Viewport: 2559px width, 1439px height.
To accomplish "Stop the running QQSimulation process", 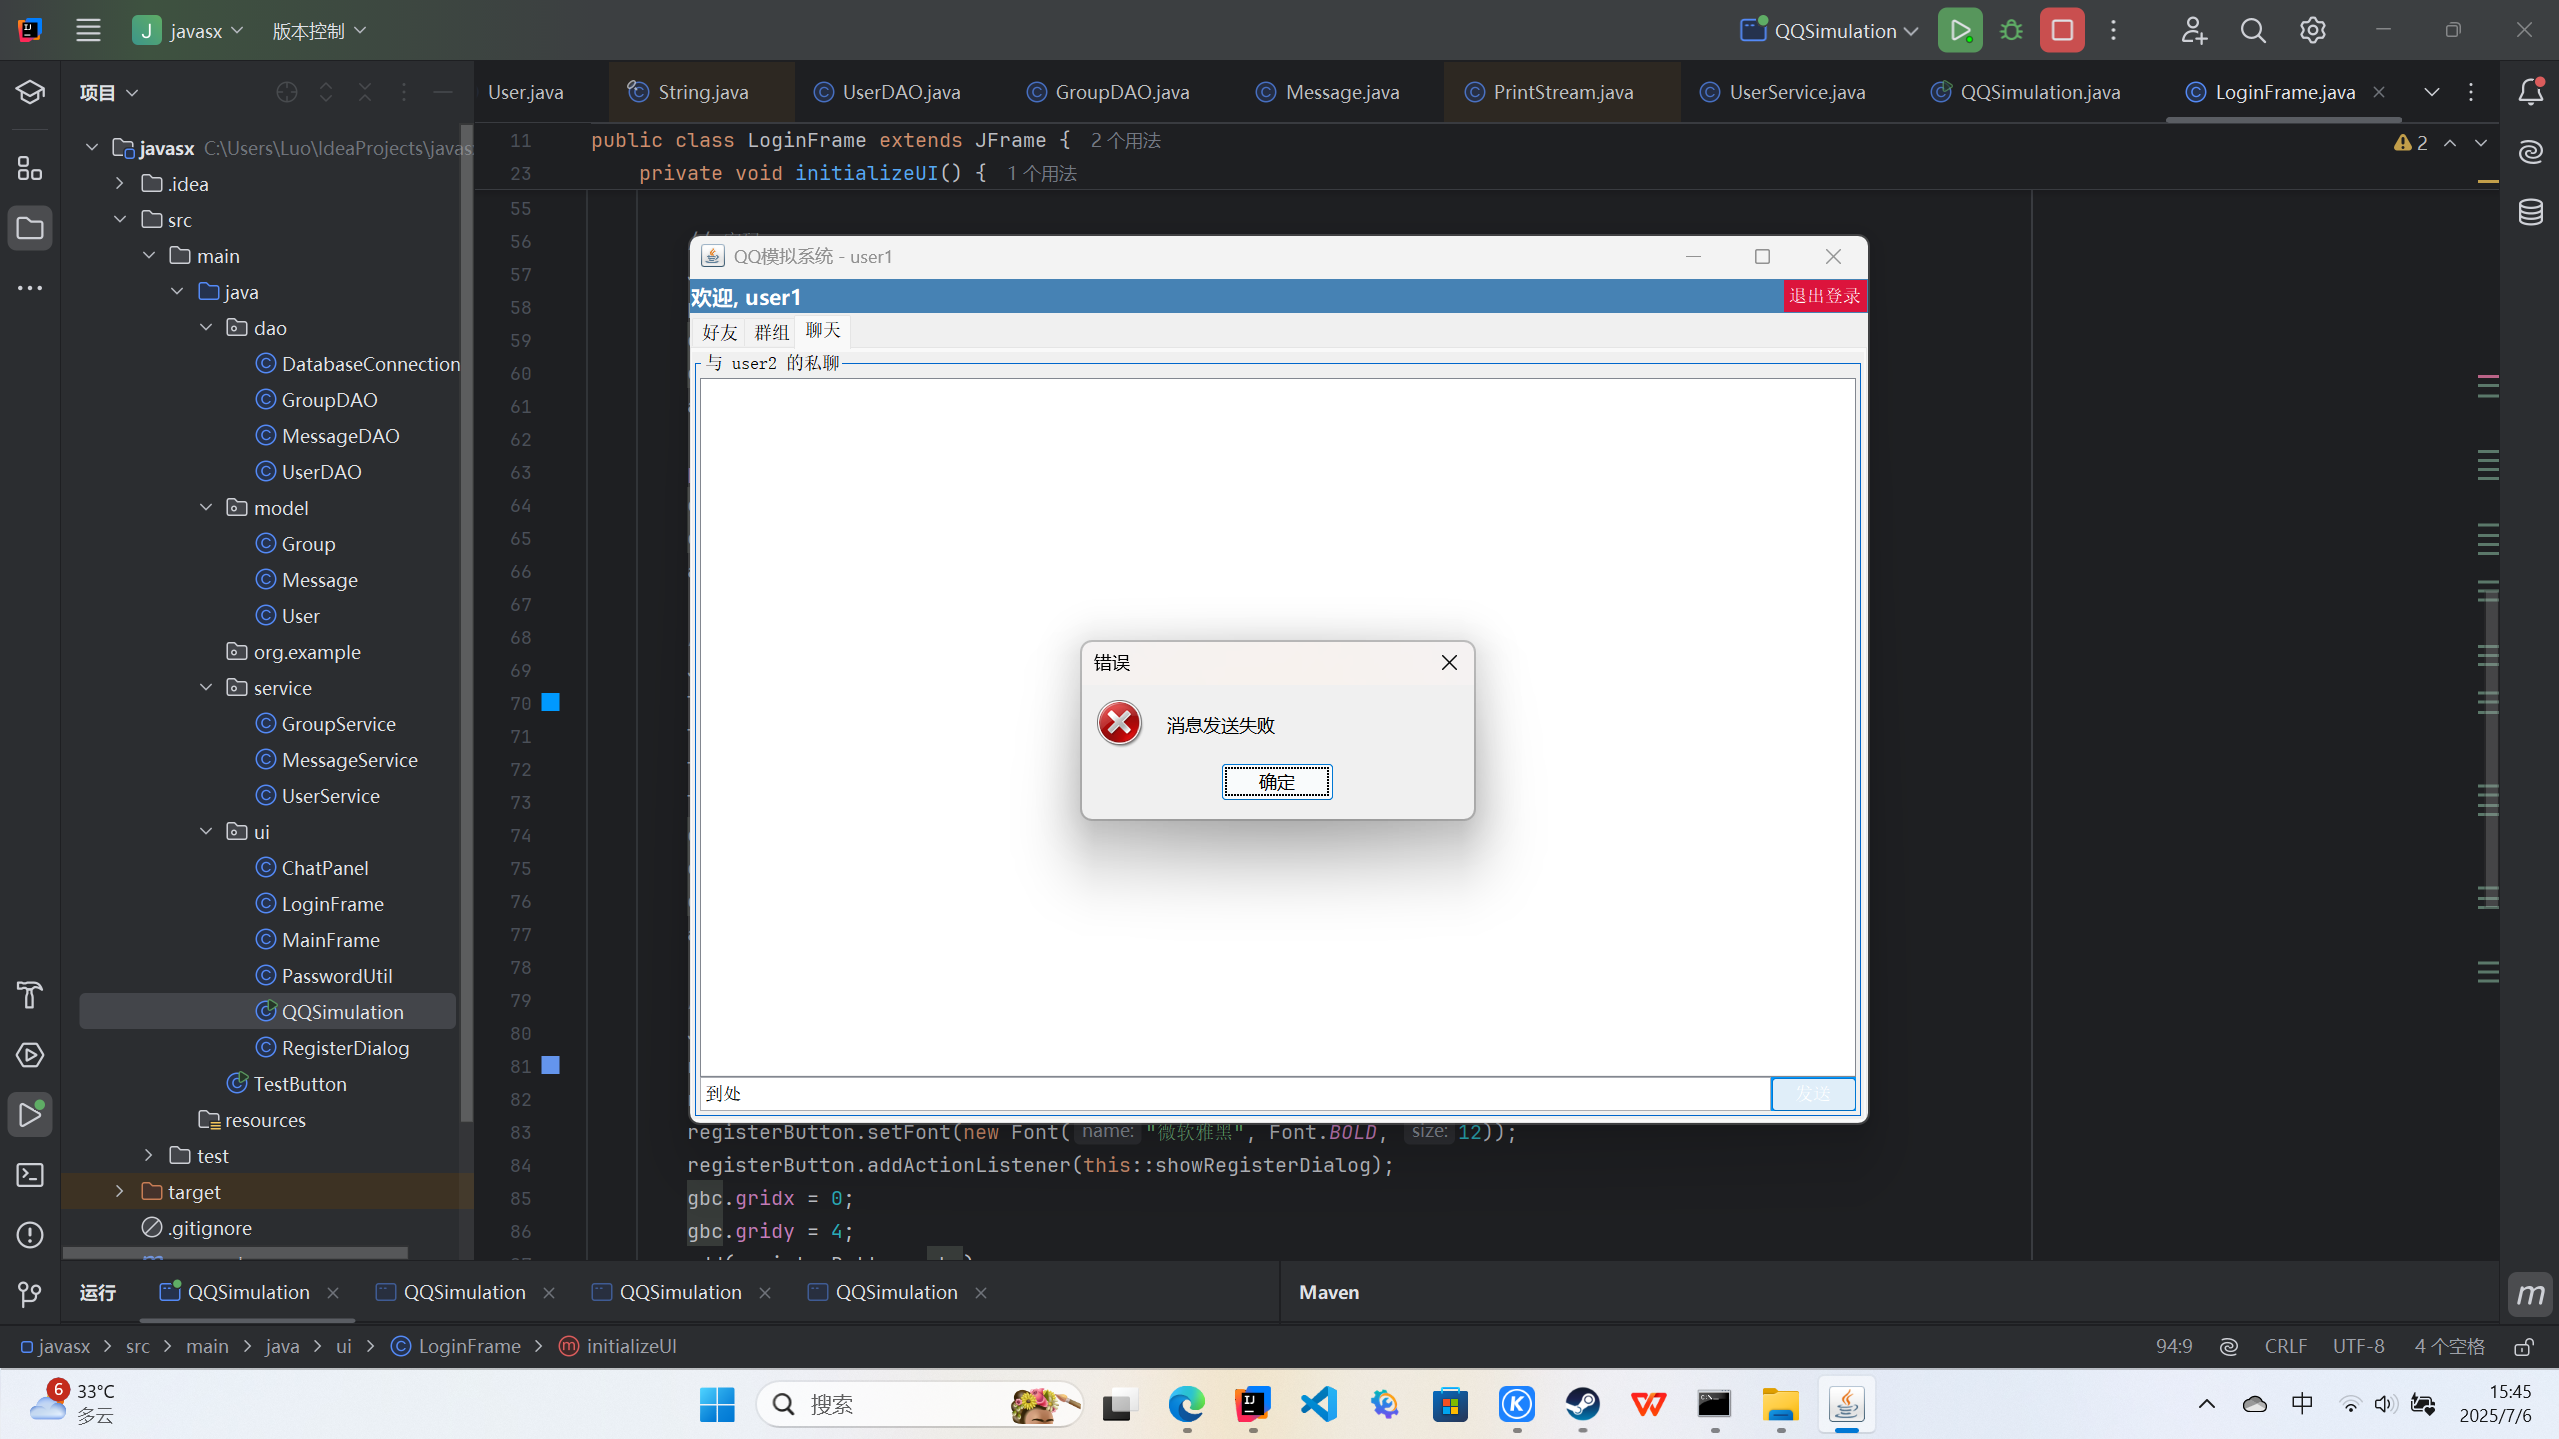I will (2062, 30).
